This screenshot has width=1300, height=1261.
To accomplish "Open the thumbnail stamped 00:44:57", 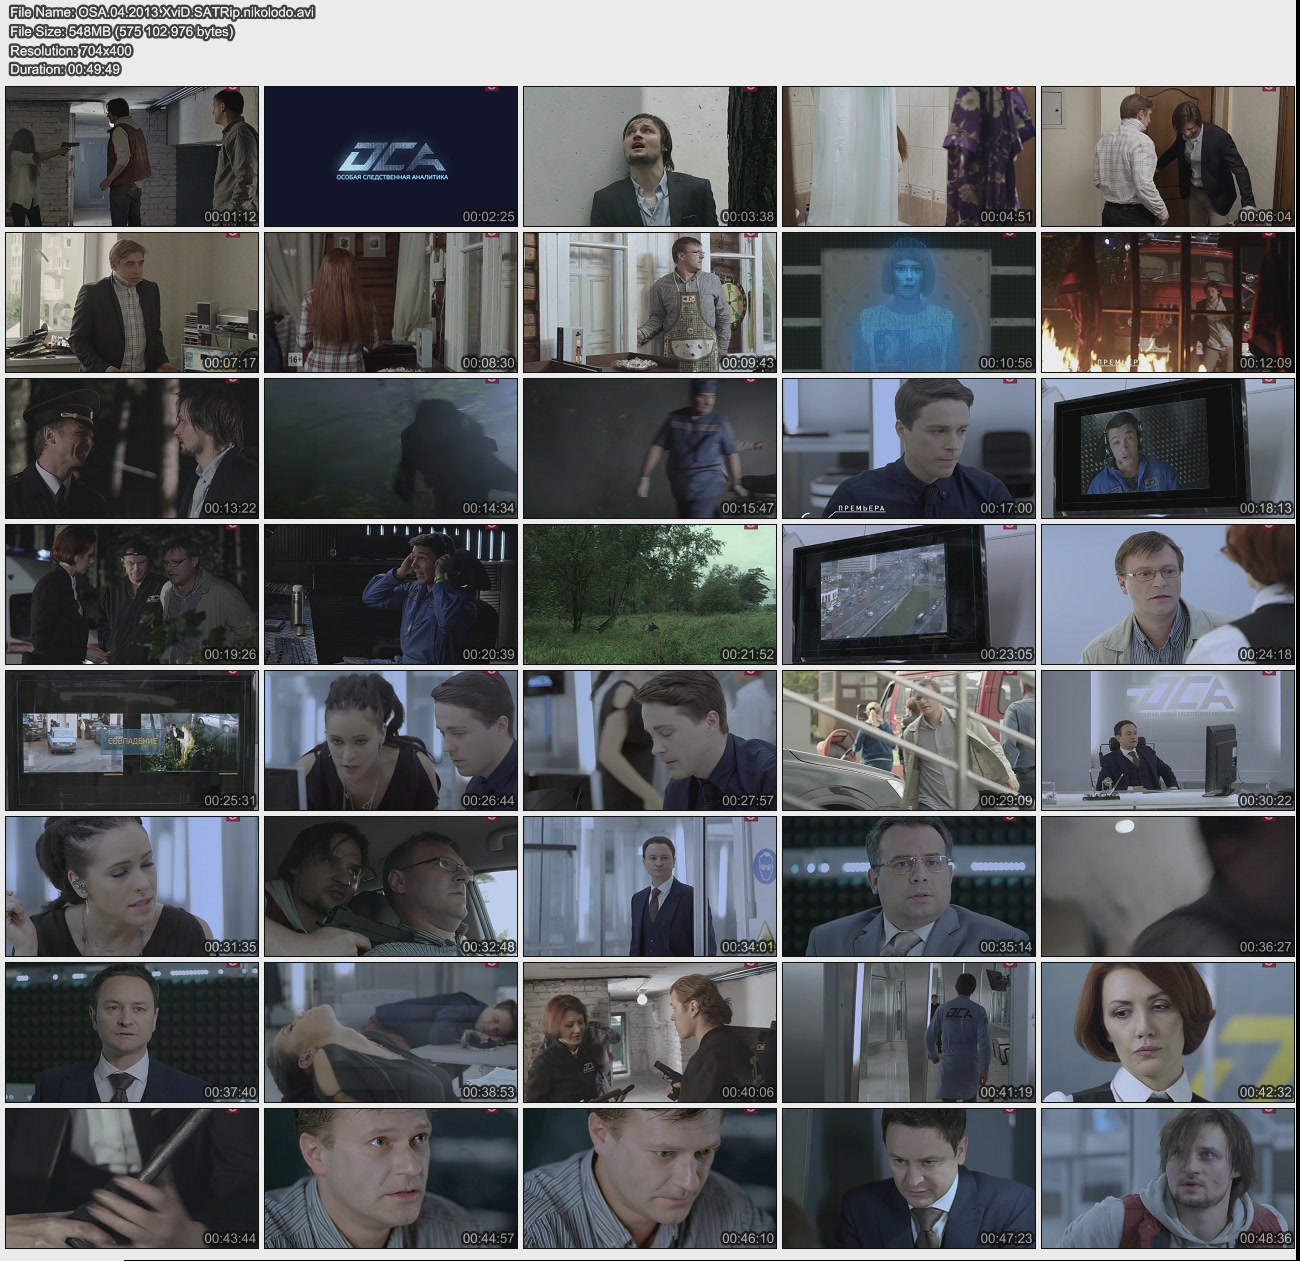I will click(391, 1178).
